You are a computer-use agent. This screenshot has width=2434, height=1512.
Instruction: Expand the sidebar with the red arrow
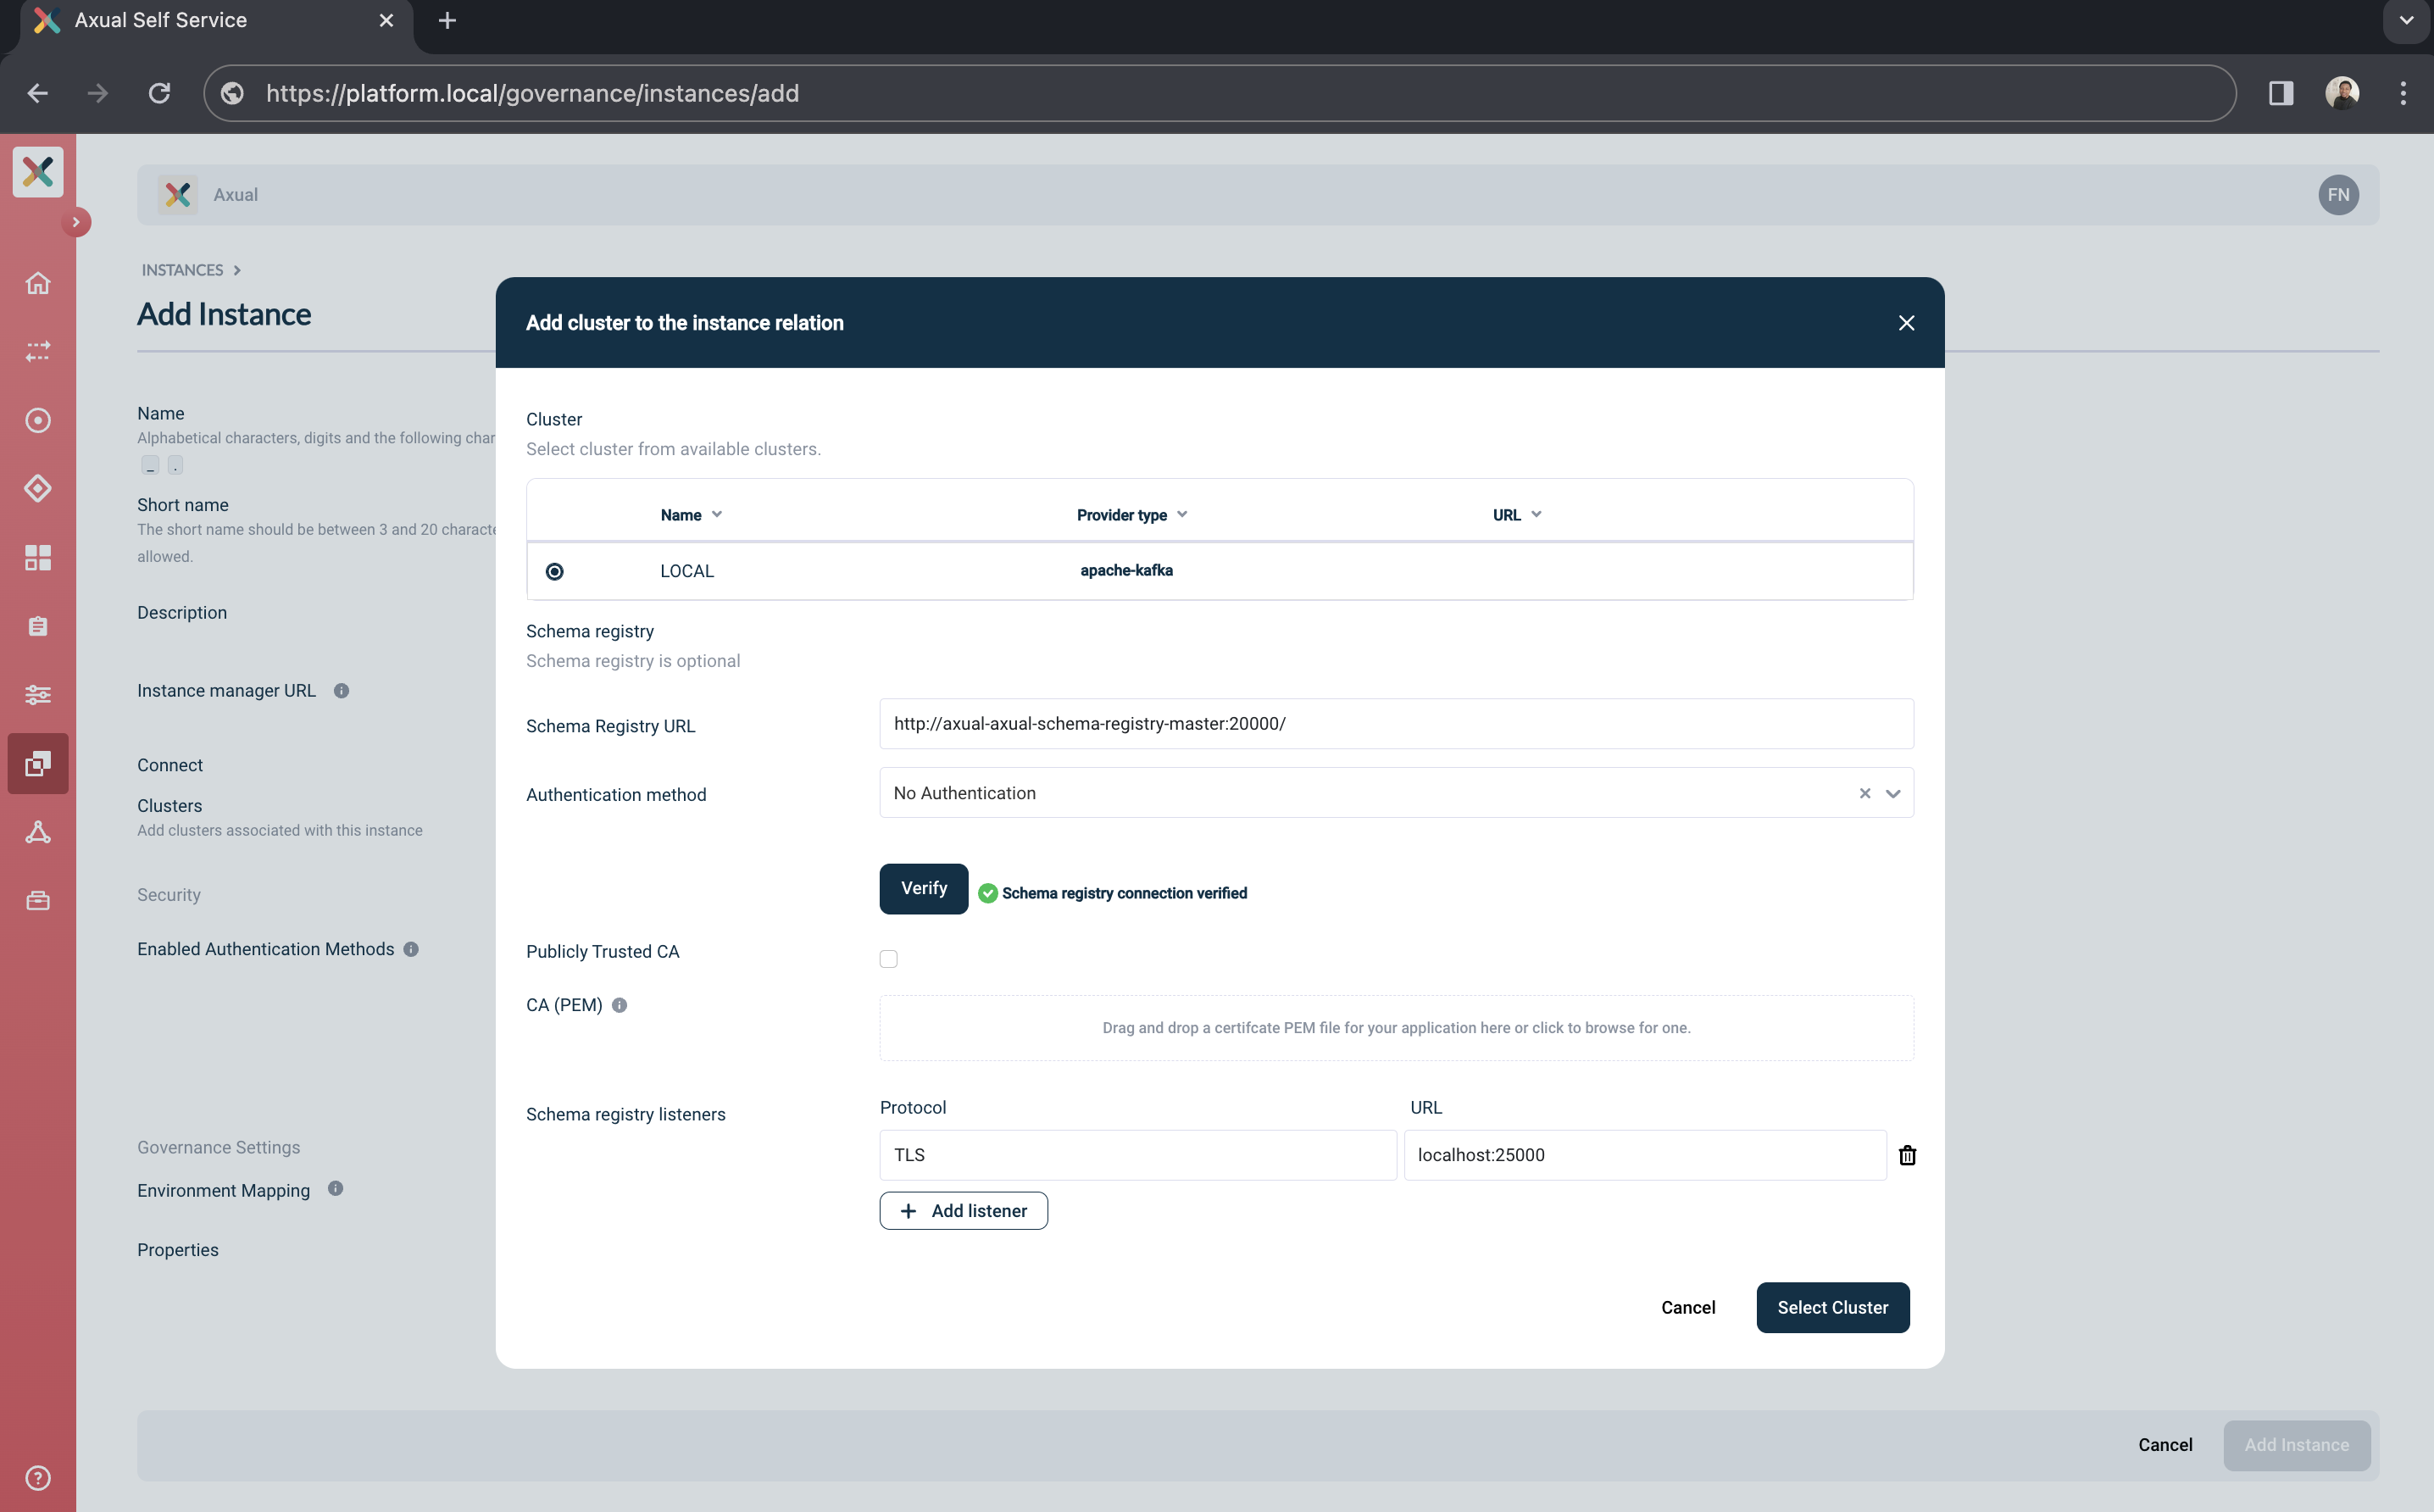pyautogui.click(x=76, y=222)
